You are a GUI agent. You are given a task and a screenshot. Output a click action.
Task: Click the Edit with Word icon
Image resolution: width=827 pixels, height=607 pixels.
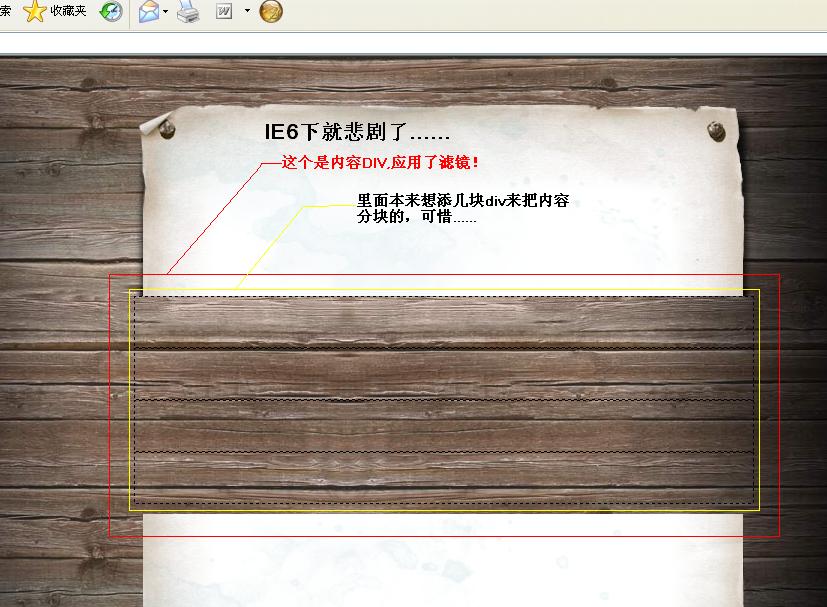[224, 11]
